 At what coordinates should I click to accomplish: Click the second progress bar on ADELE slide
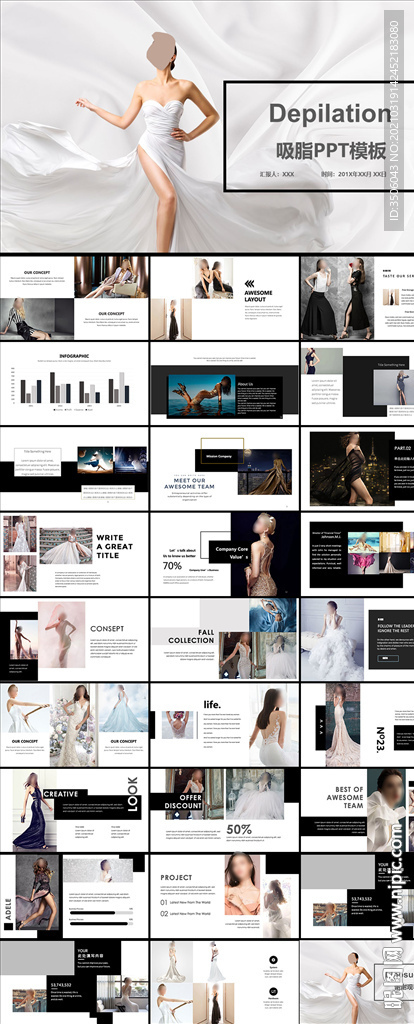pos(97,923)
